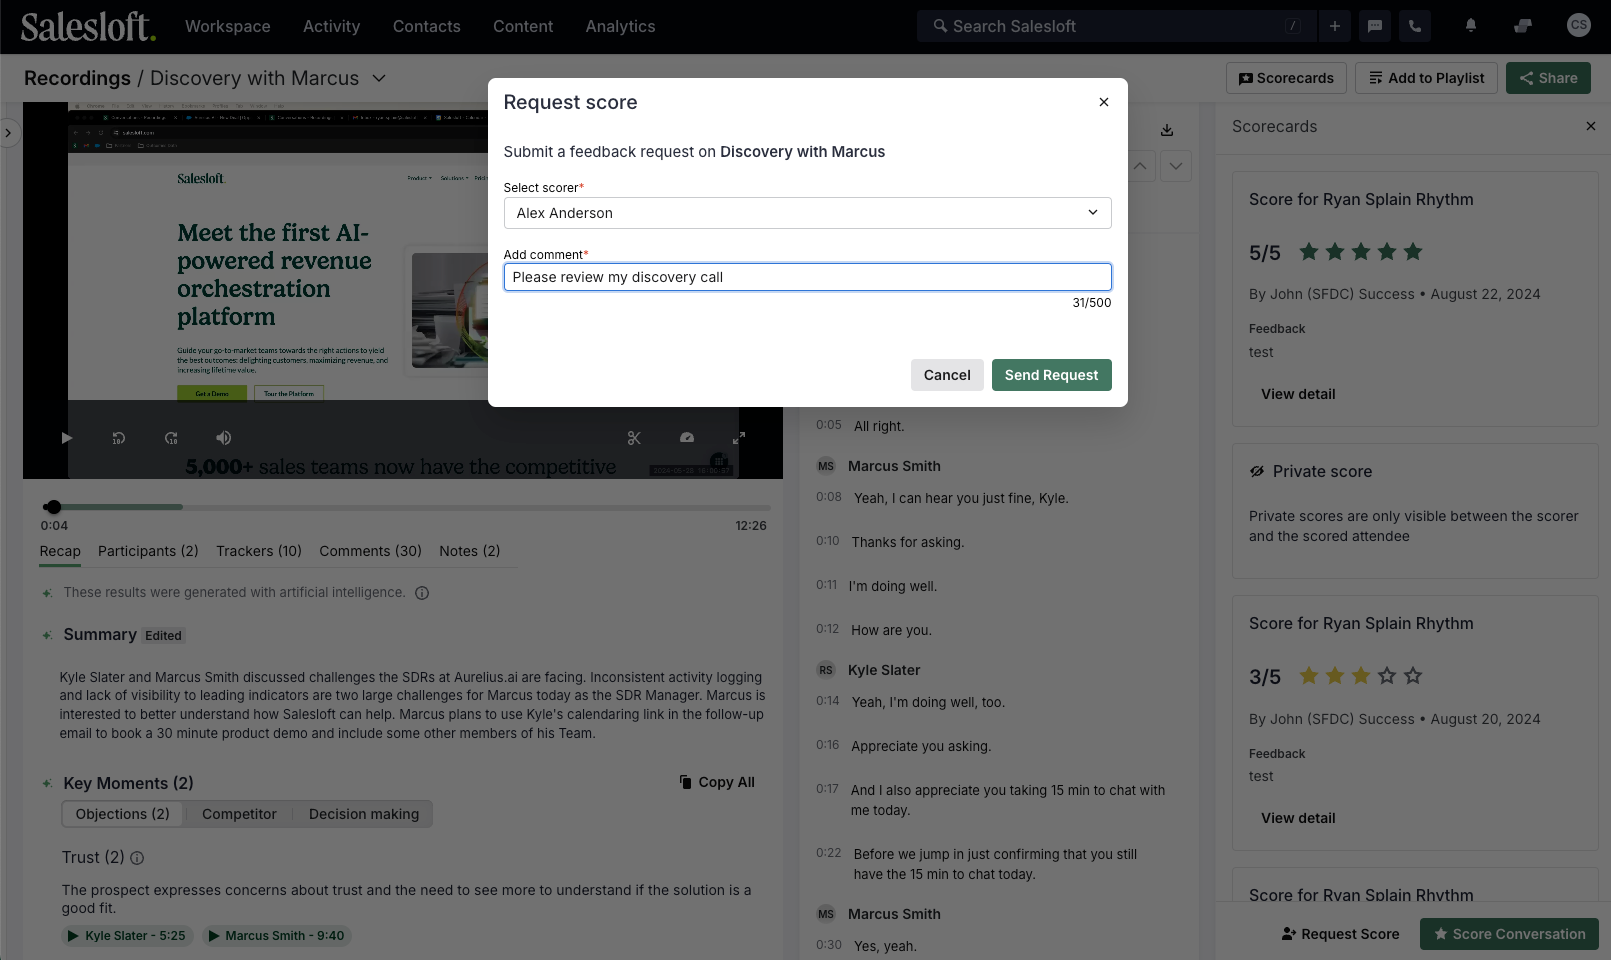
Task: Click the CS user avatar
Action: click(1579, 26)
